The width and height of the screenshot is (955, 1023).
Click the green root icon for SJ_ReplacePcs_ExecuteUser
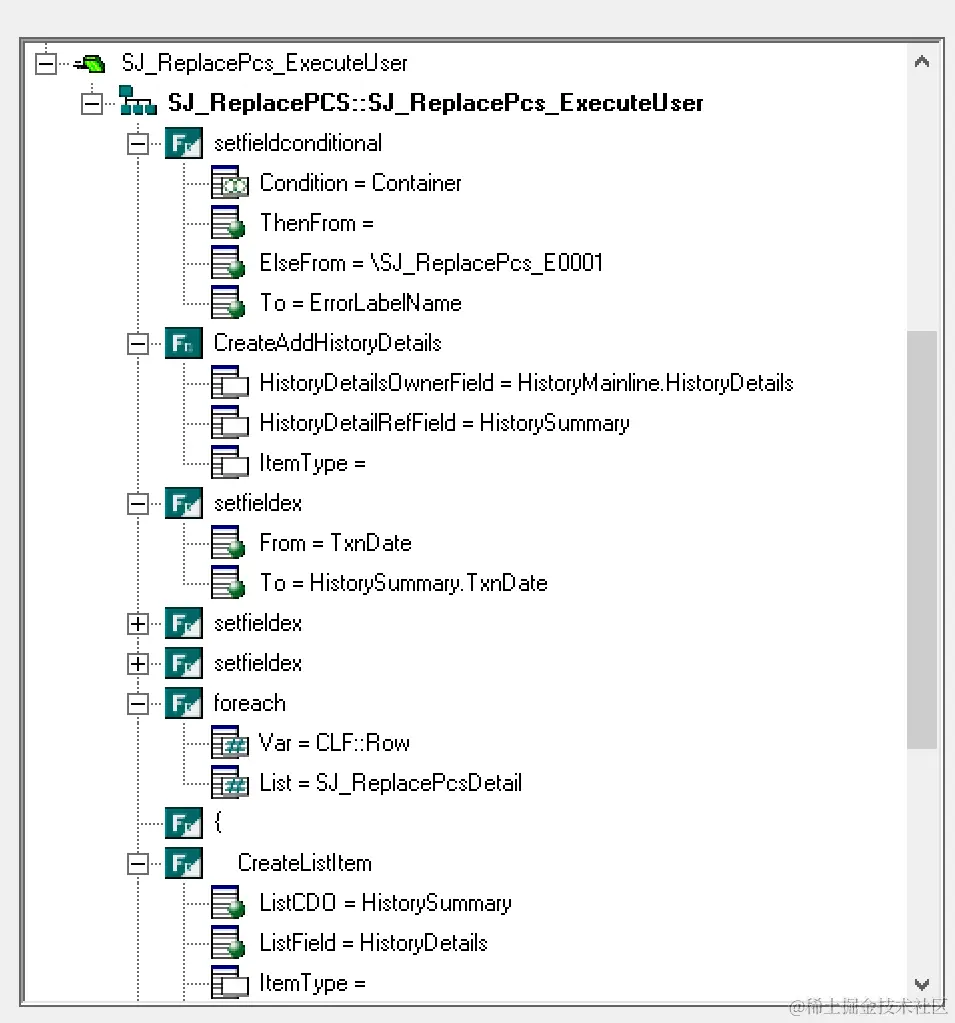[x=90, y=63]
